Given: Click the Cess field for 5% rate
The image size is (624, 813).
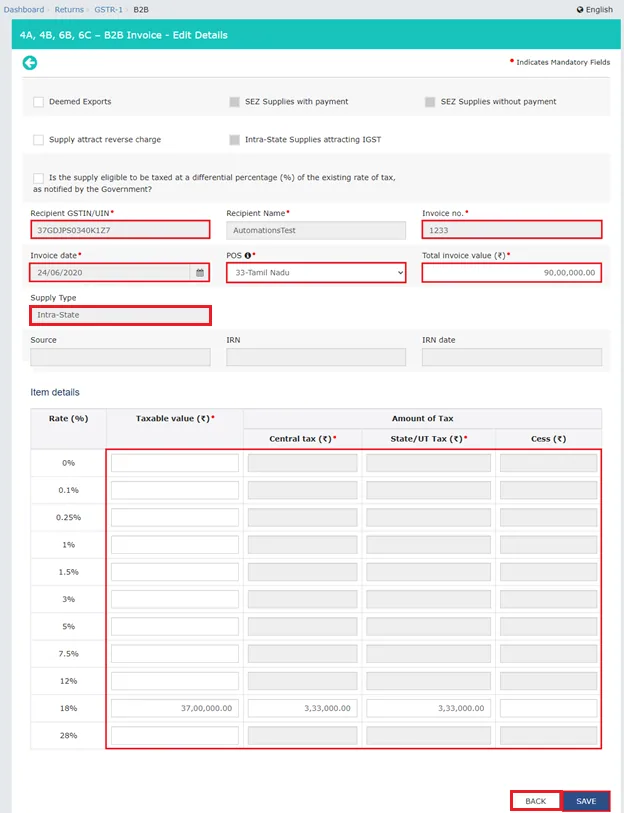Looking at the screenshot, I should pyautogui.click(x=548, y=626).
